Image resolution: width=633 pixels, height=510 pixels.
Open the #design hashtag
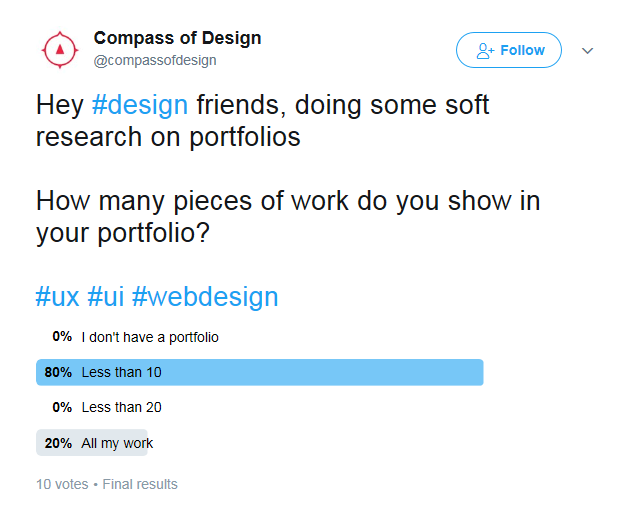[x=139, y=104]
